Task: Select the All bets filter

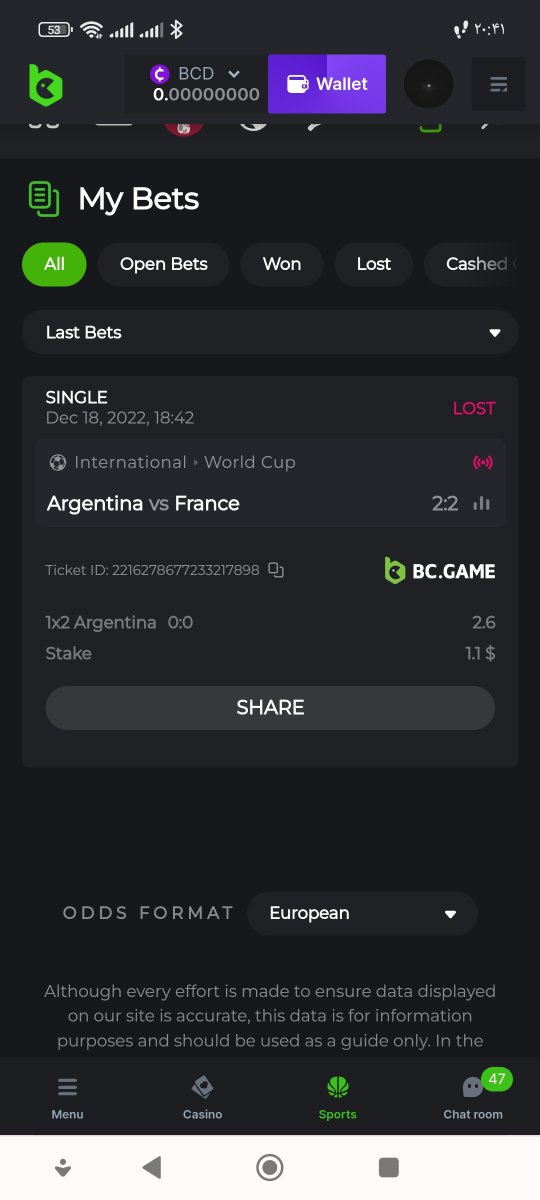Action: click(x=54, y=264)
